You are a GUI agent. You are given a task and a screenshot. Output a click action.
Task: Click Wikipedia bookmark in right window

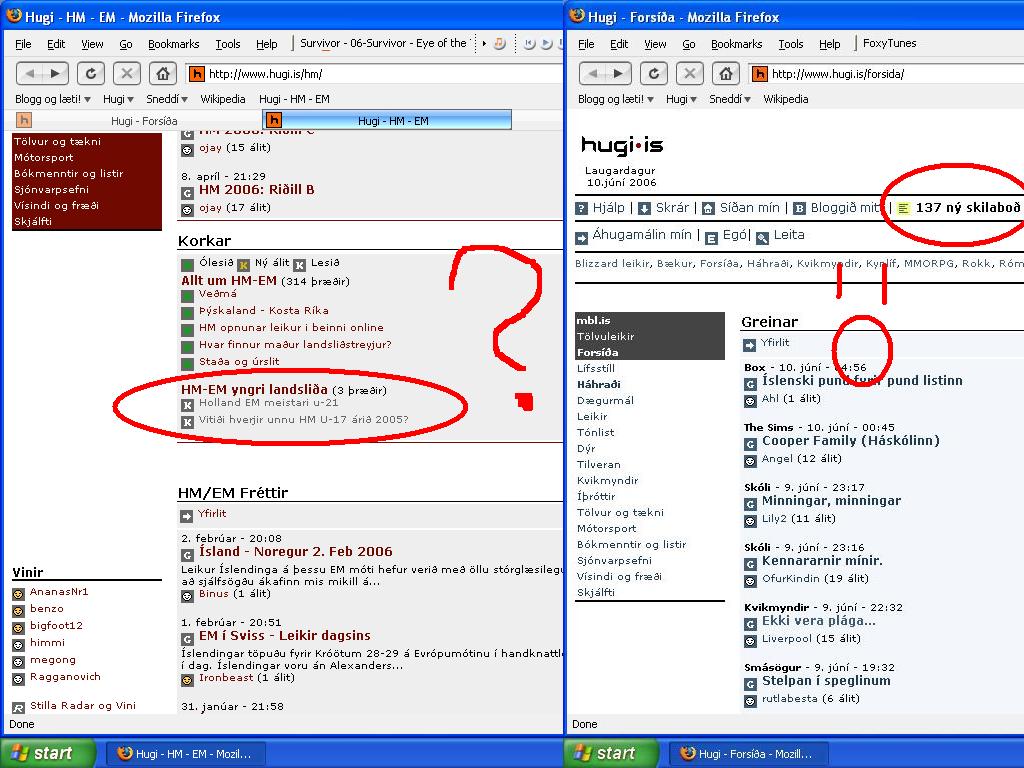(786, 99)
